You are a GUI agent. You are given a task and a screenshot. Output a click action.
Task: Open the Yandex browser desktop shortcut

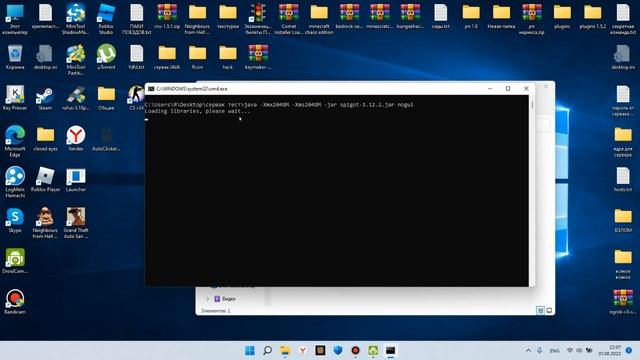point(76,139)
